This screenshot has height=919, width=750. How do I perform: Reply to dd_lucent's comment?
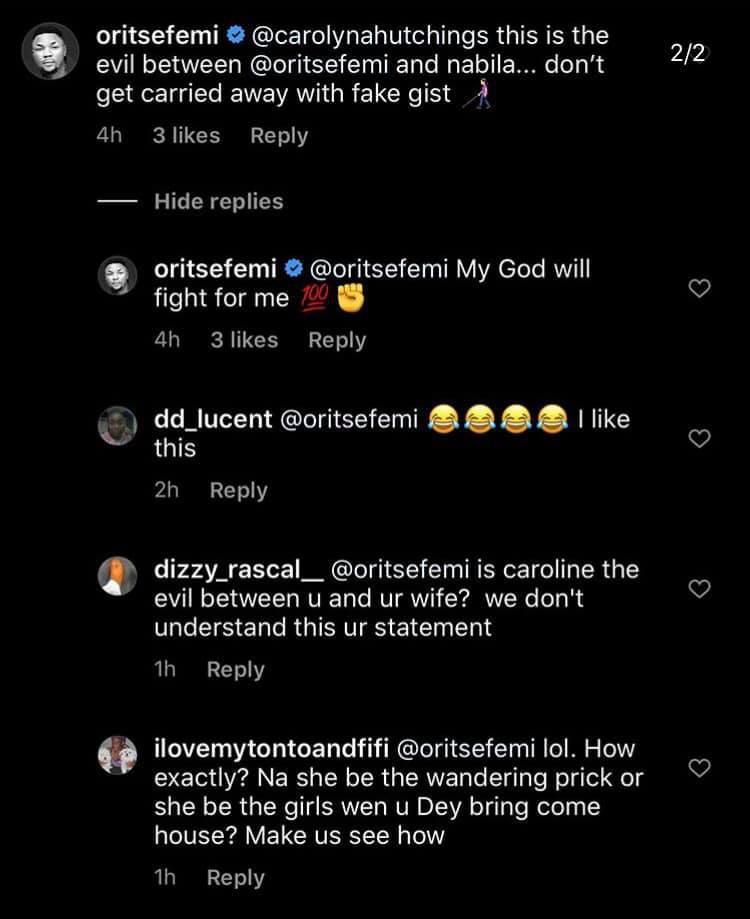click(x=239, y=490)
